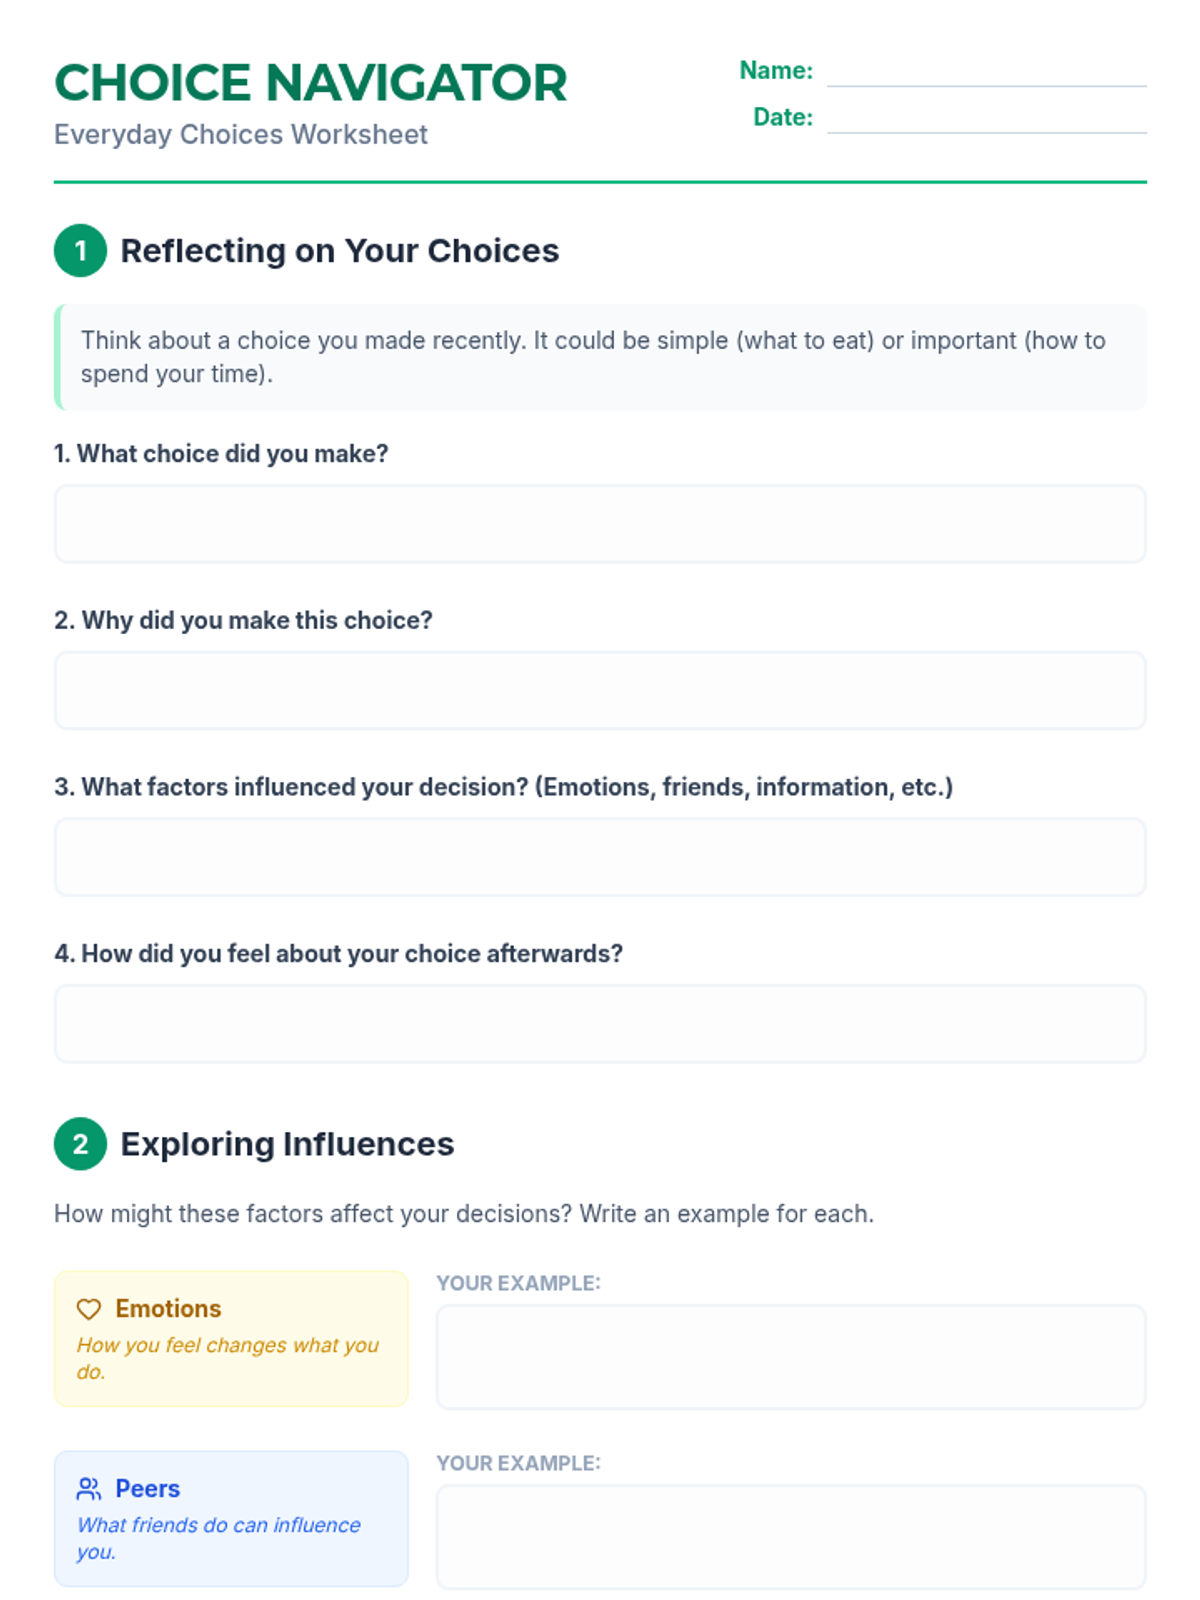Select the blue Peers card

click(231, 1518)
